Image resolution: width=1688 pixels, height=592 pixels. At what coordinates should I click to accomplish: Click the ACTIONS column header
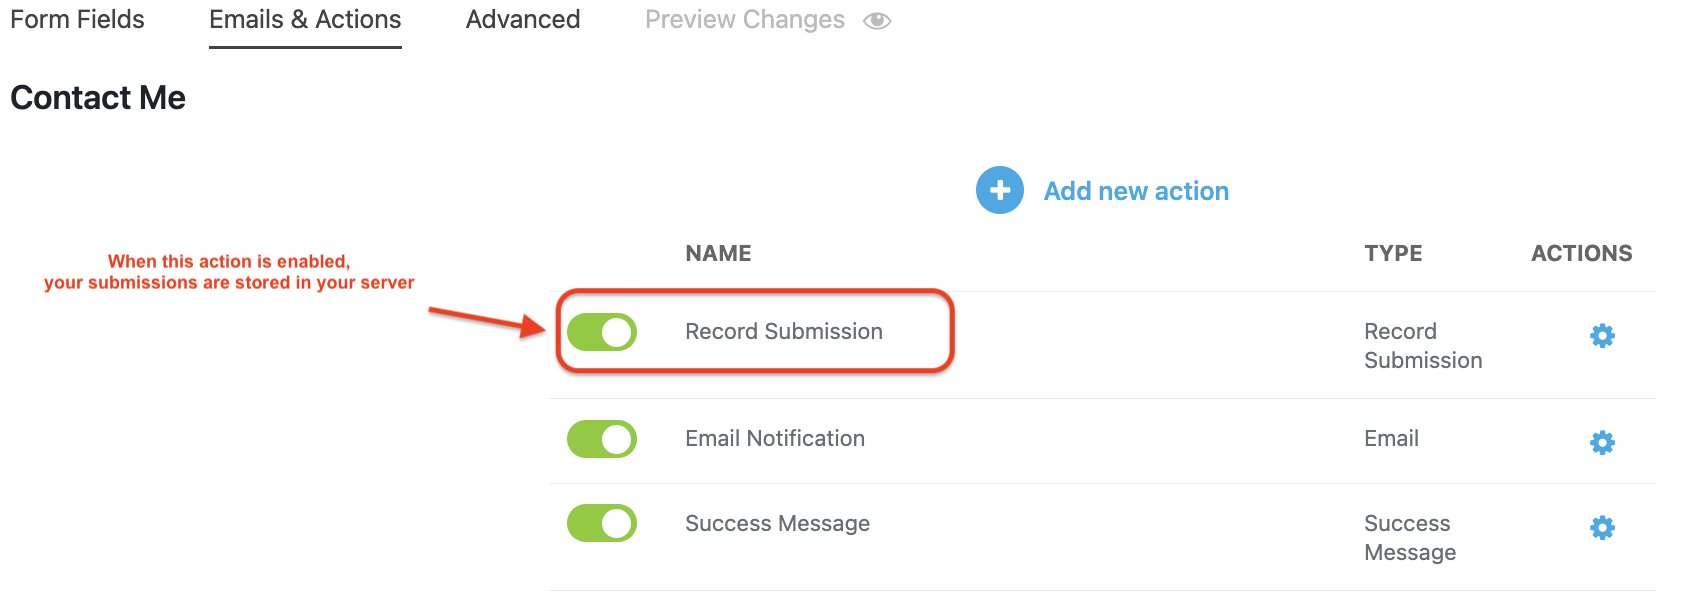pyautogui.click(x=1581, y=254)
